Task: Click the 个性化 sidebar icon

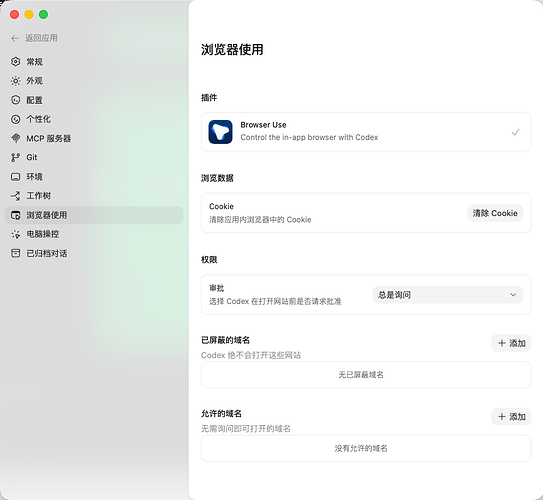Action: point(16,119)
